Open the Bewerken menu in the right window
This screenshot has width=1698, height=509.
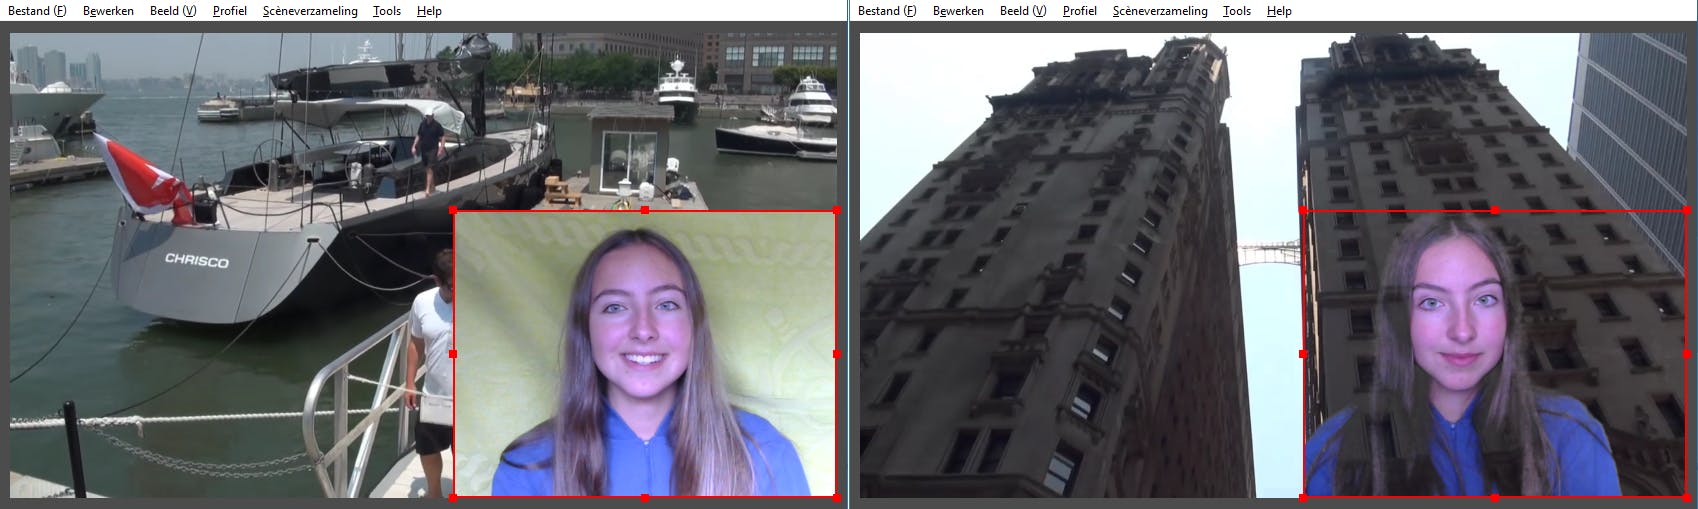[958, 11]
